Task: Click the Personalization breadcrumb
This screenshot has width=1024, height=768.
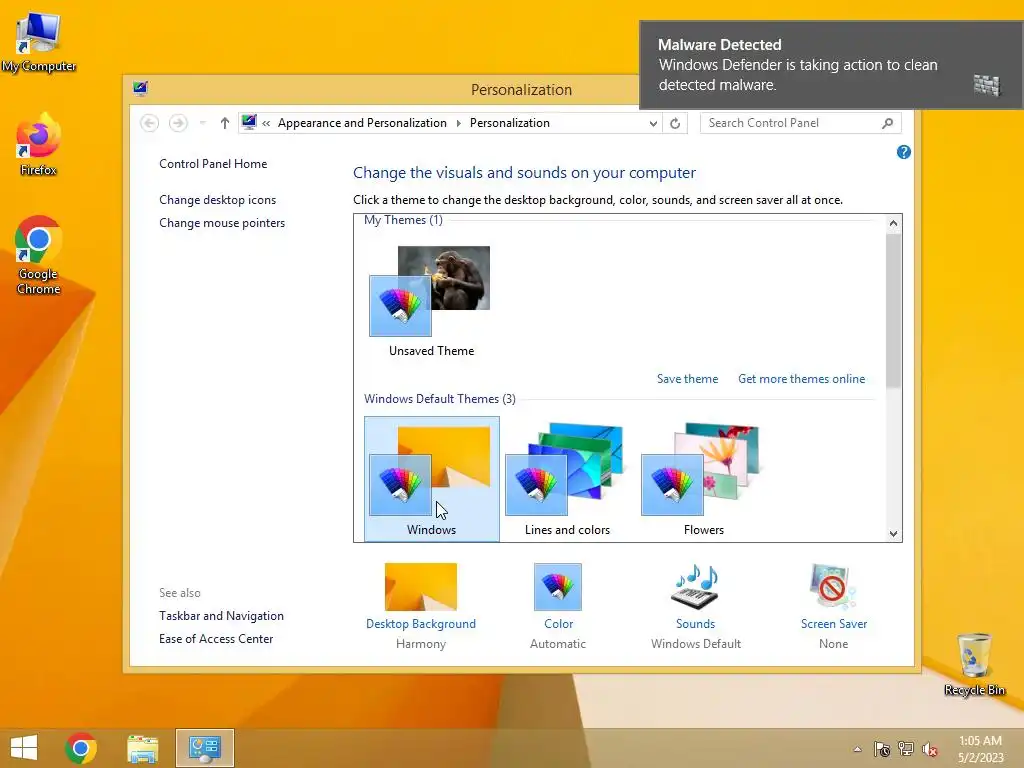Action: 510,123
